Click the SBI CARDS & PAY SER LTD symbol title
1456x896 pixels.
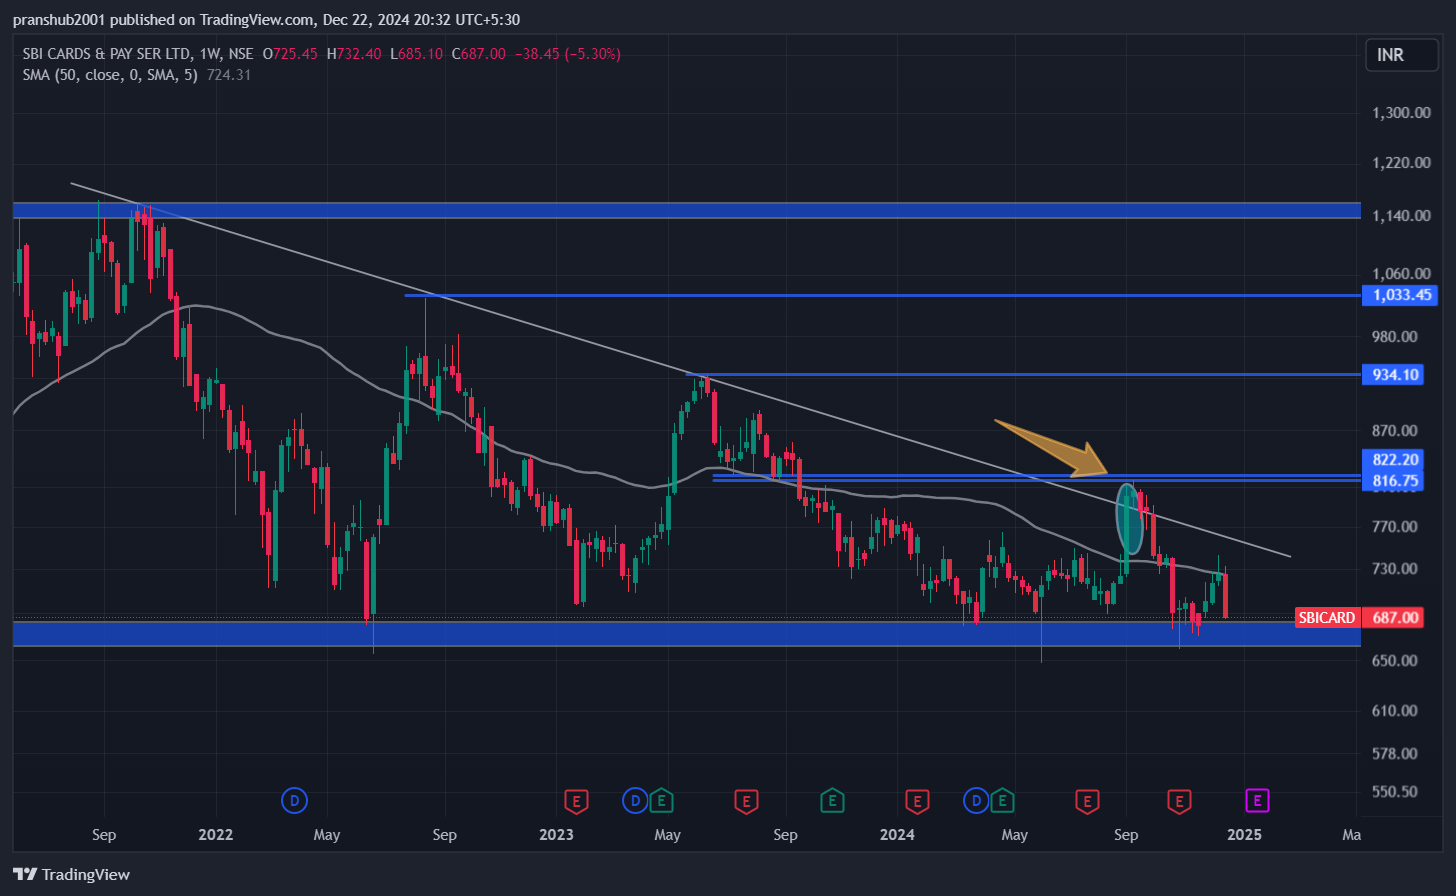coord(107,54)
